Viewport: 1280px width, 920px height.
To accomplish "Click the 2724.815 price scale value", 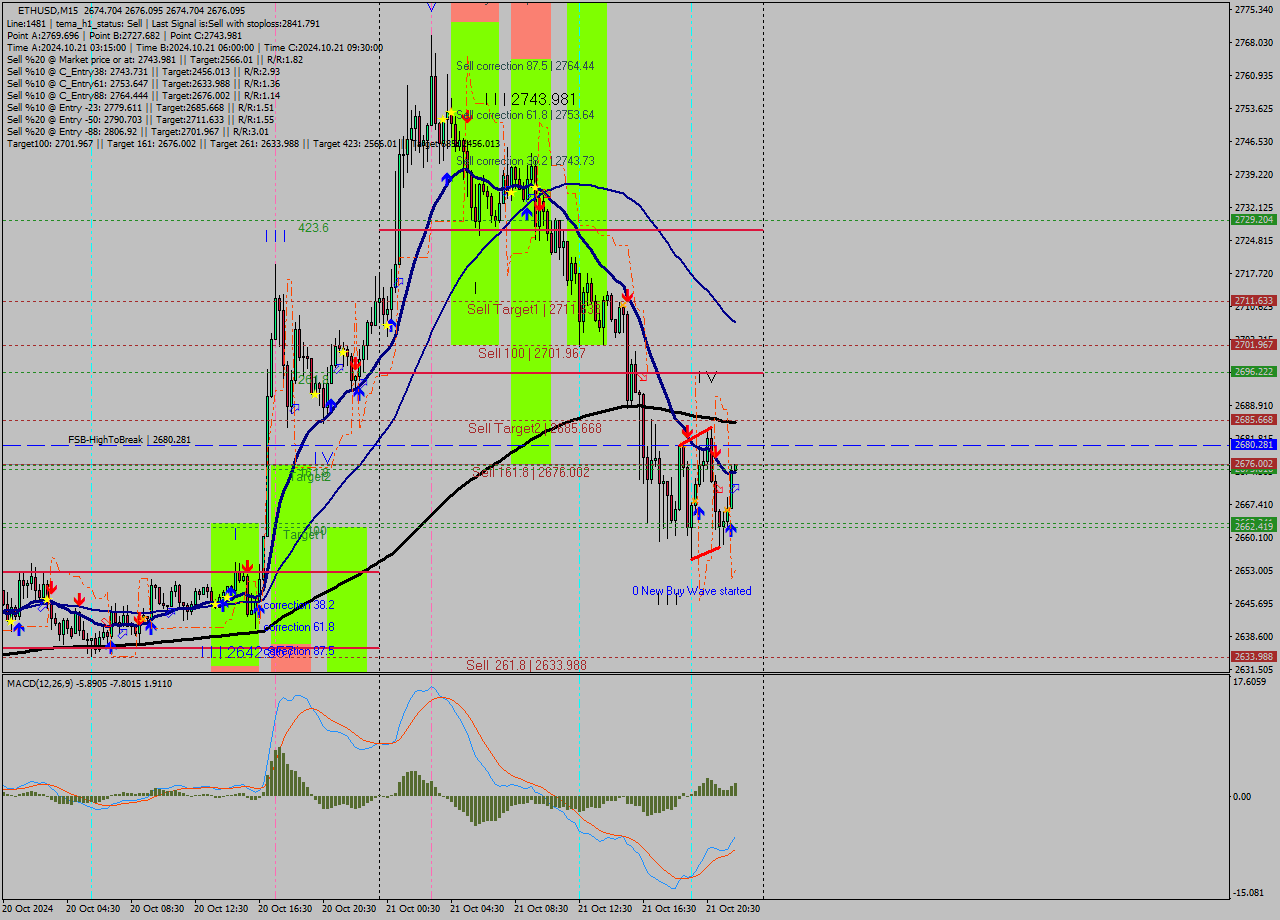I will coord(1254,240).
